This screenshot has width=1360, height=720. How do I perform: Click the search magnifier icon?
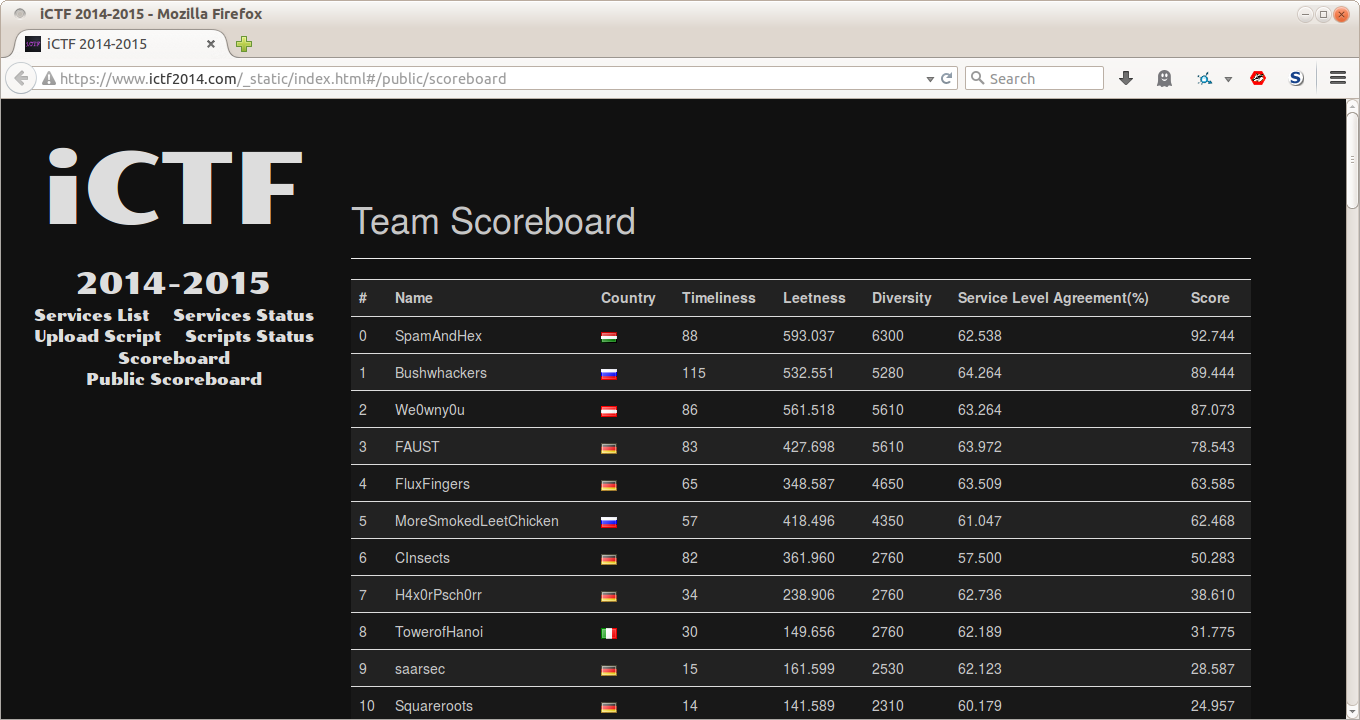(x=978, y=78)
